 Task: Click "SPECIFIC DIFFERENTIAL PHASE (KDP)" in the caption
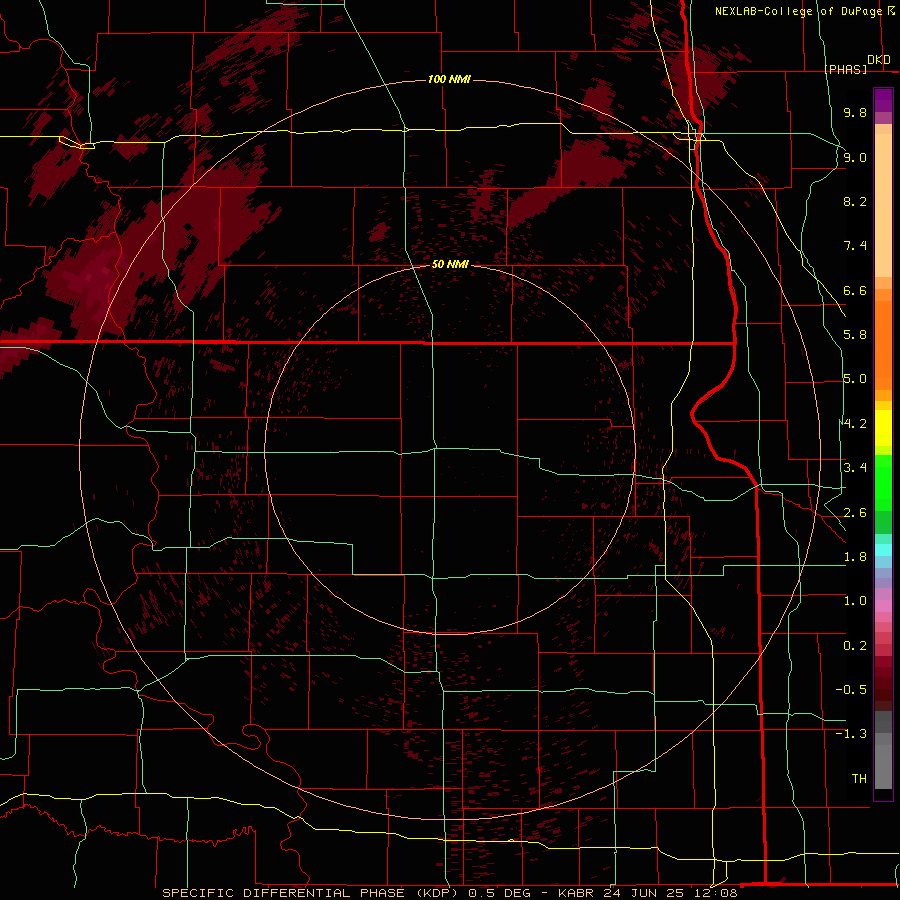(312, 893)
